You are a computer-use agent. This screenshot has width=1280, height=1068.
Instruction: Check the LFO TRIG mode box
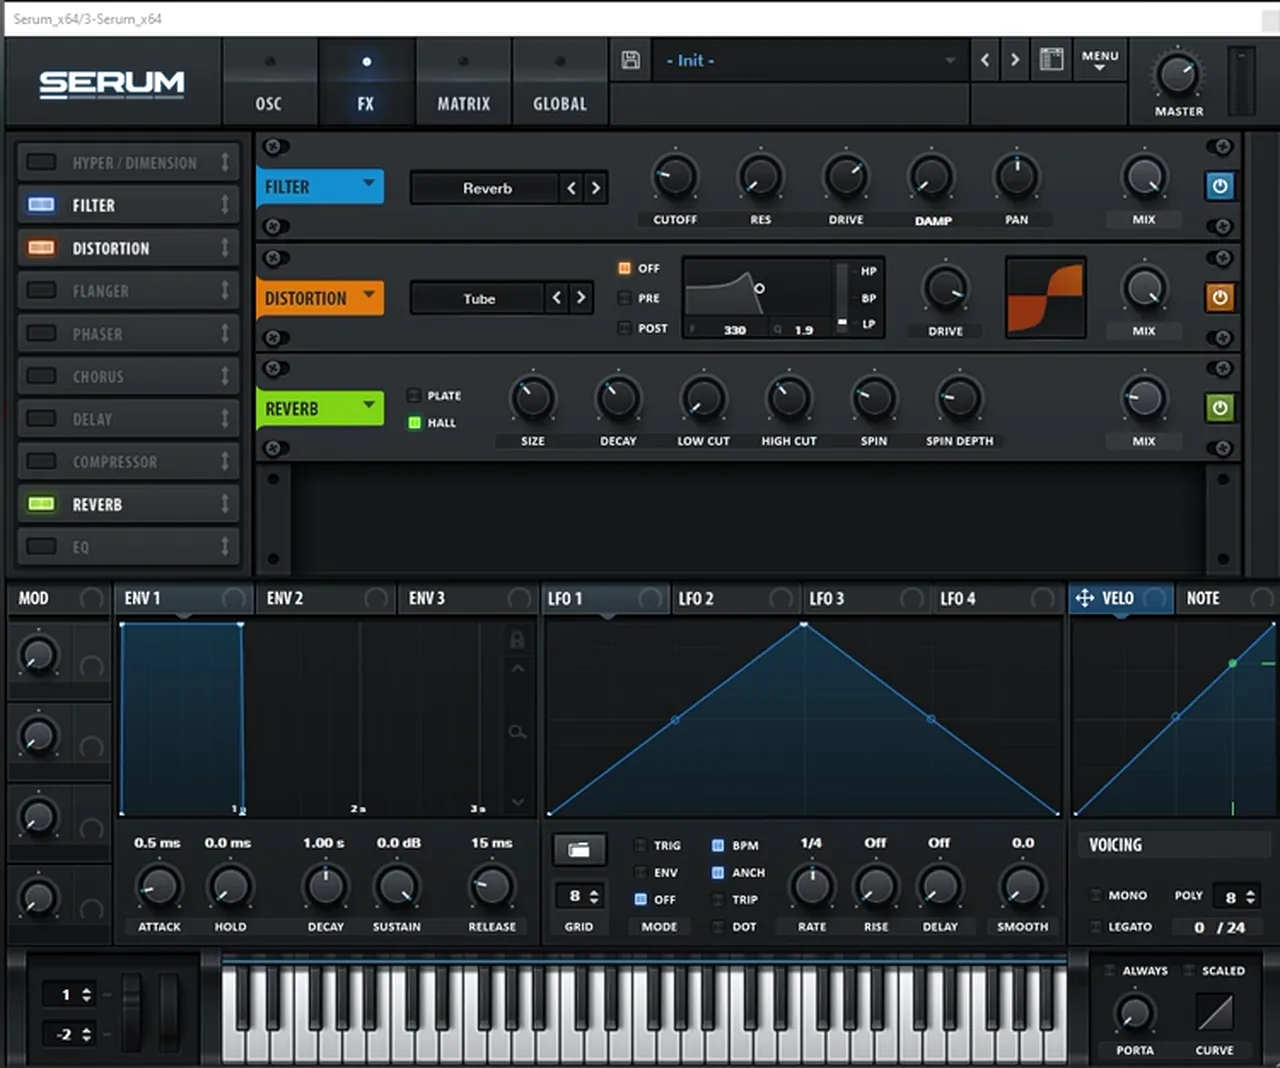tap(640, 845)
